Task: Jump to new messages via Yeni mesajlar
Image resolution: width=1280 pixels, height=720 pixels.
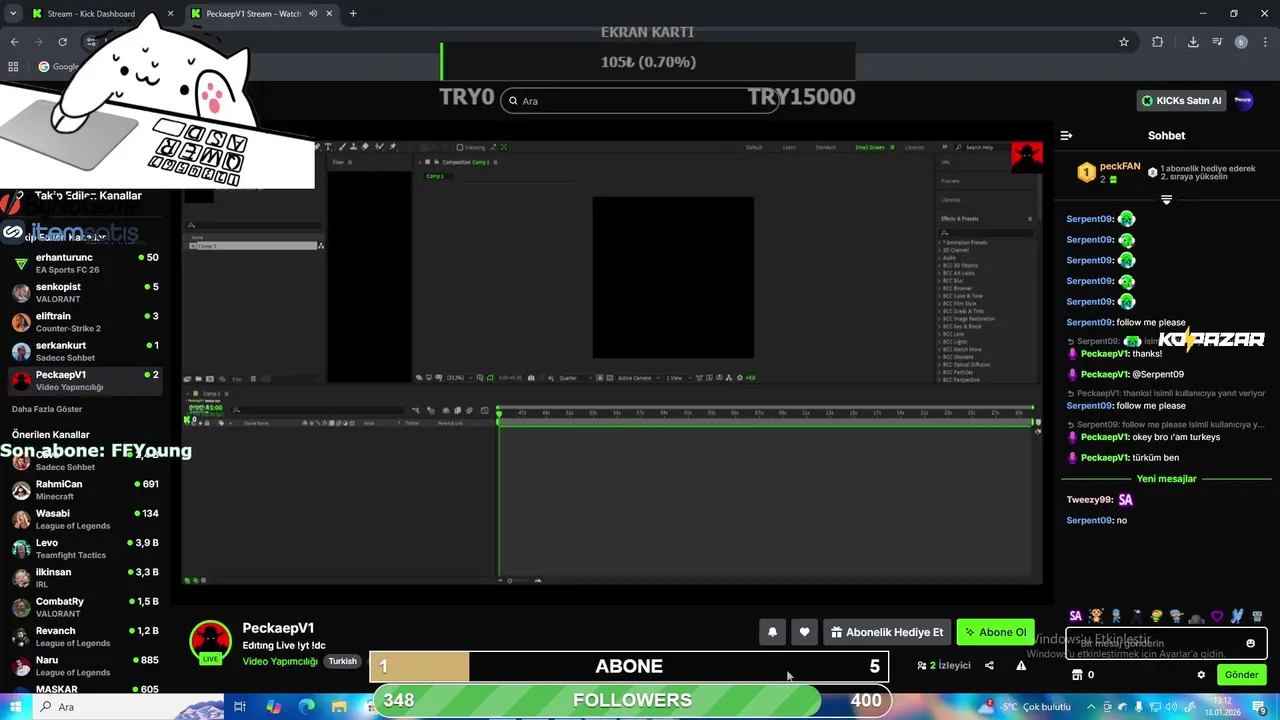Action: pyautogui.click(x=1166, y=479)
